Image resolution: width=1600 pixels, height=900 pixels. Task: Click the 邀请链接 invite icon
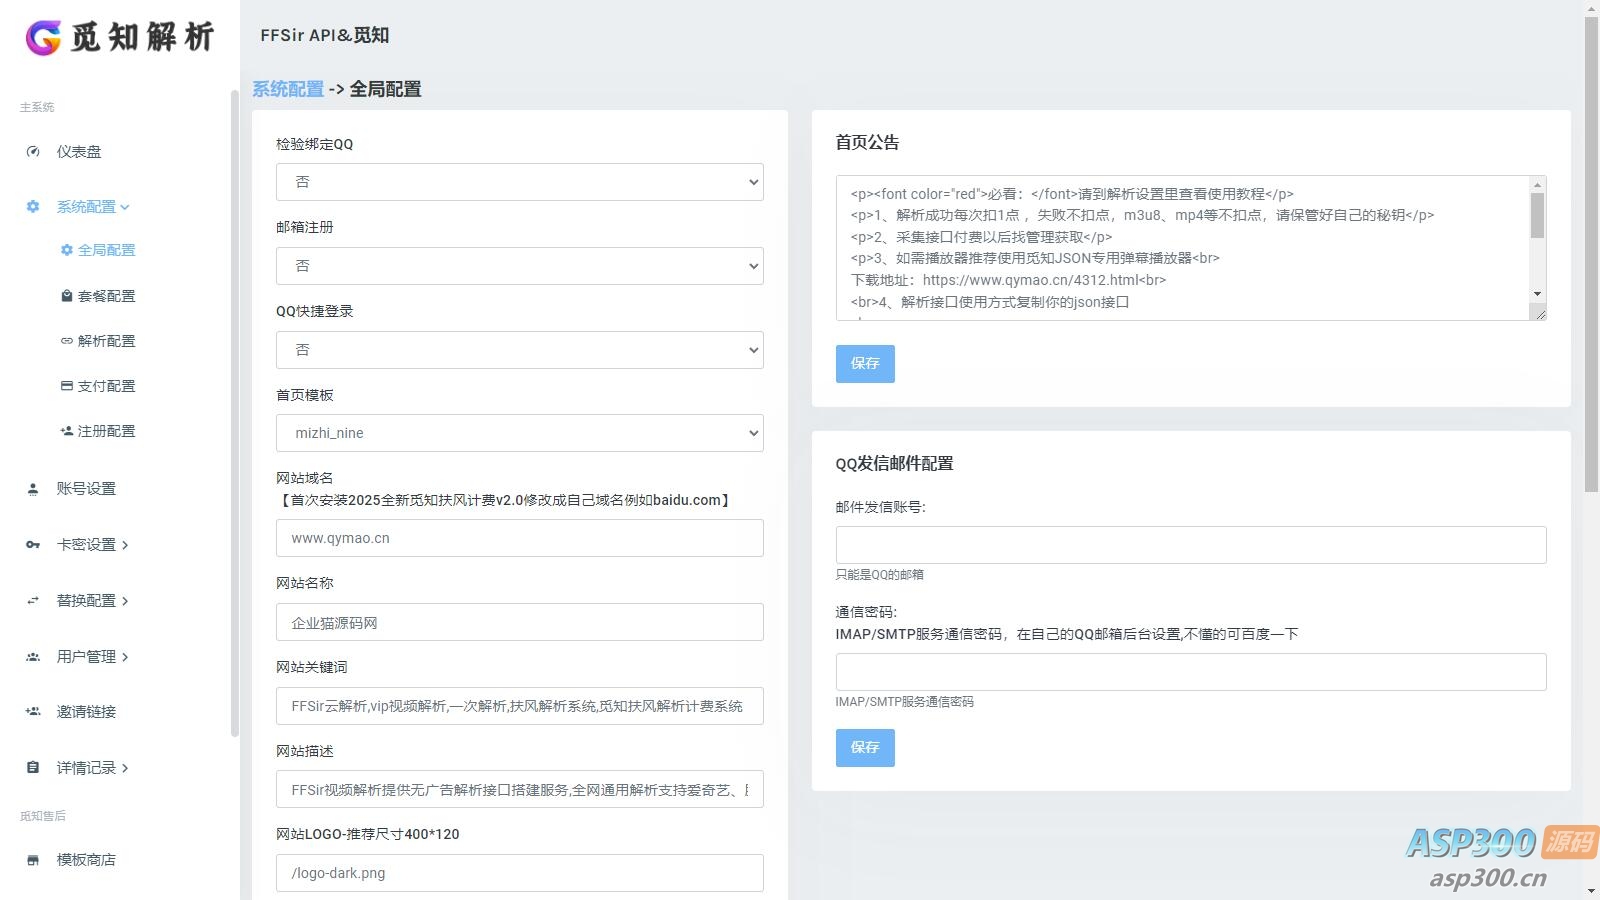(32, 711)
